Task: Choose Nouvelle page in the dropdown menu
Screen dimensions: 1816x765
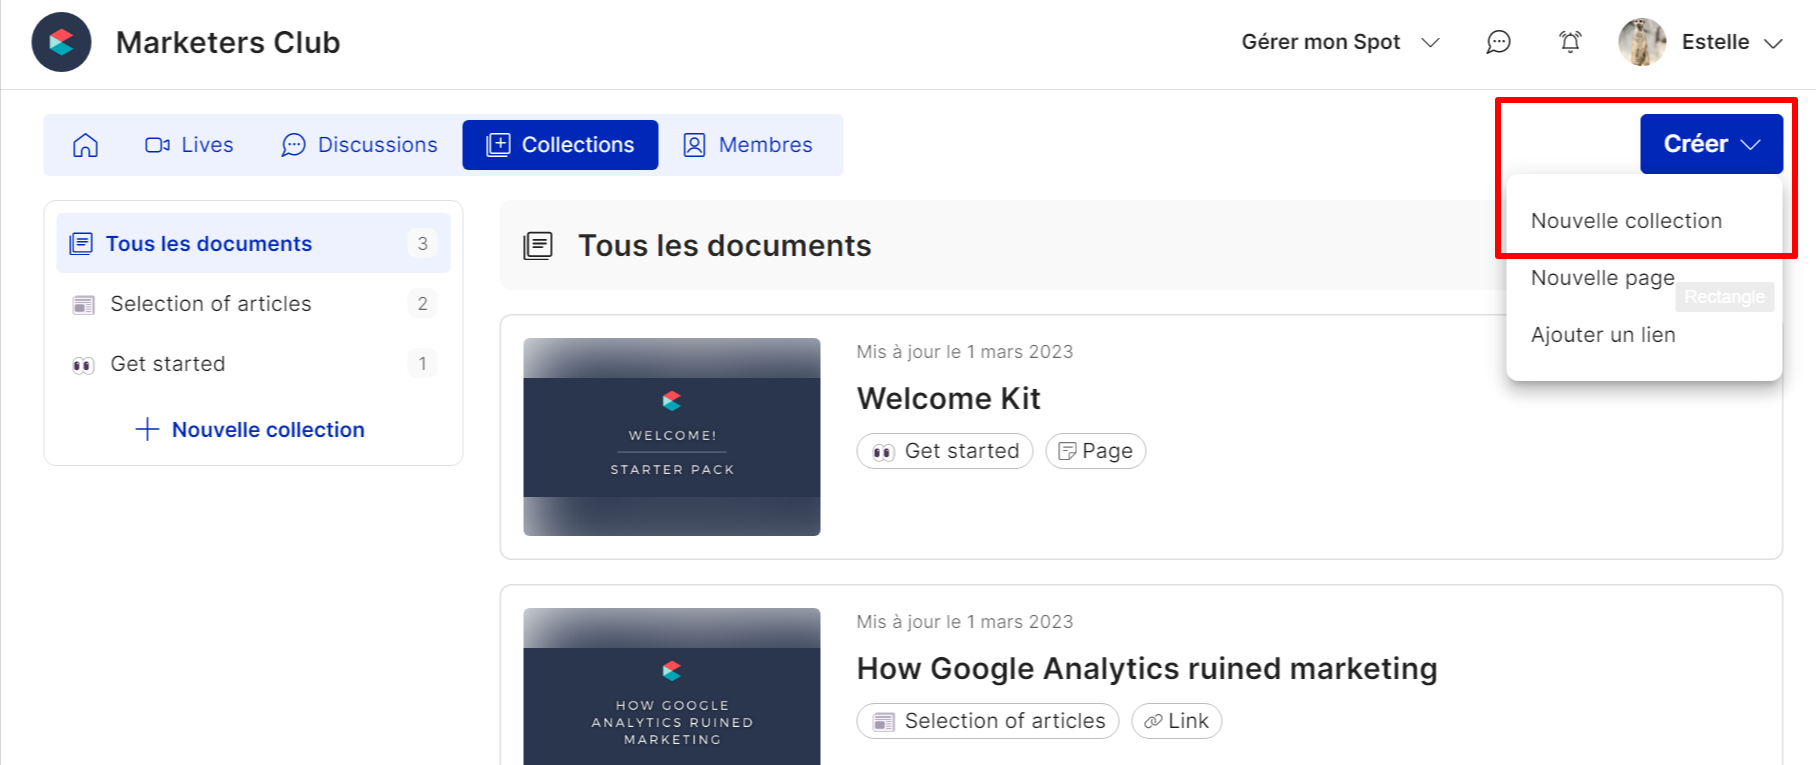Action: point(1602,278)
